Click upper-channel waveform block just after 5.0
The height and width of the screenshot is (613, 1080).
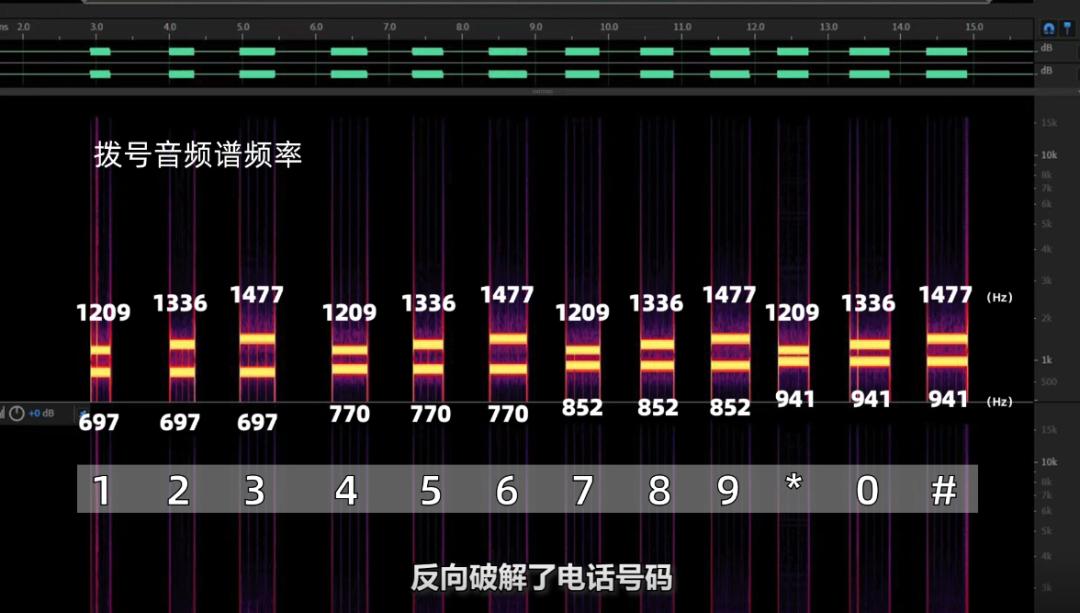pyautogui.click(x=257, y=52)
